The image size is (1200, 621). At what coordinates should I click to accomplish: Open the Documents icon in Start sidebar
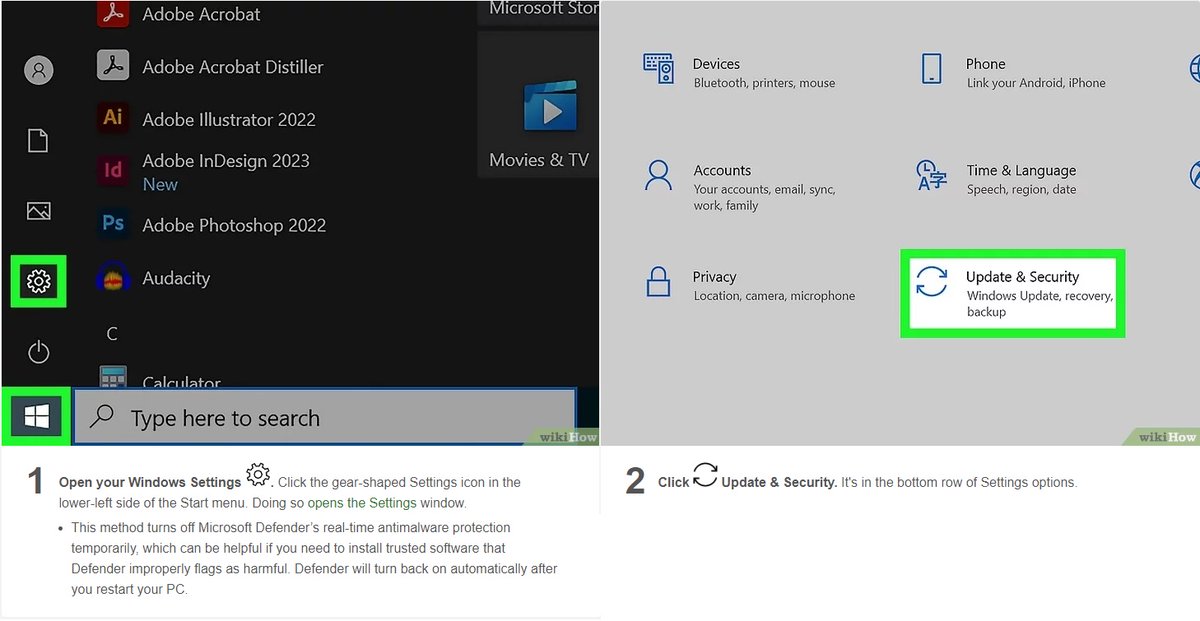[38, 140]
